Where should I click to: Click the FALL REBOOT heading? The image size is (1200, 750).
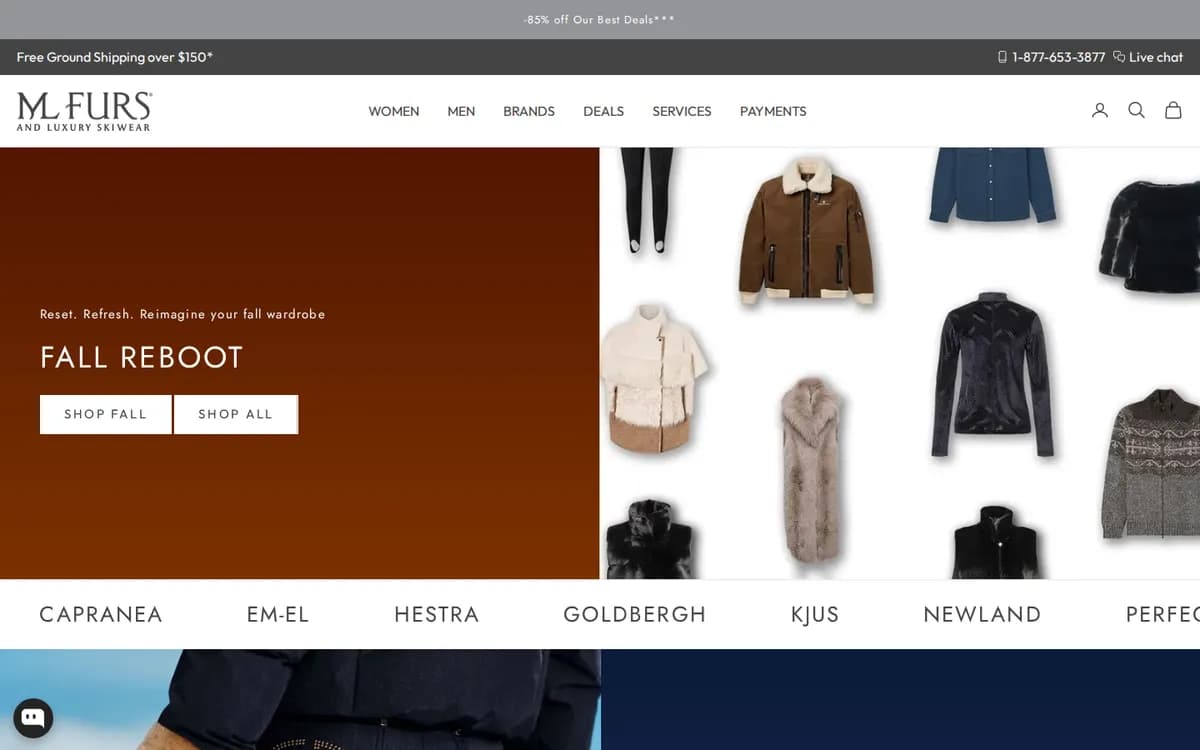point(142,358)
